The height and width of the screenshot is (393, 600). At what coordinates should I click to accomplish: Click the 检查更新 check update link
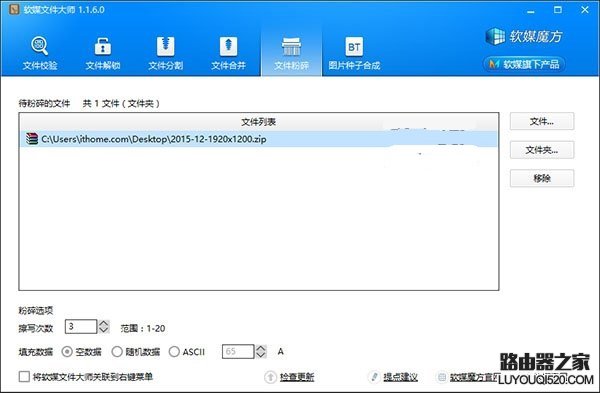[297, 377]
